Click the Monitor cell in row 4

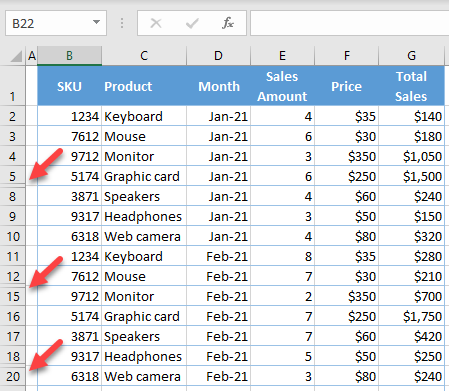[144, 156]
